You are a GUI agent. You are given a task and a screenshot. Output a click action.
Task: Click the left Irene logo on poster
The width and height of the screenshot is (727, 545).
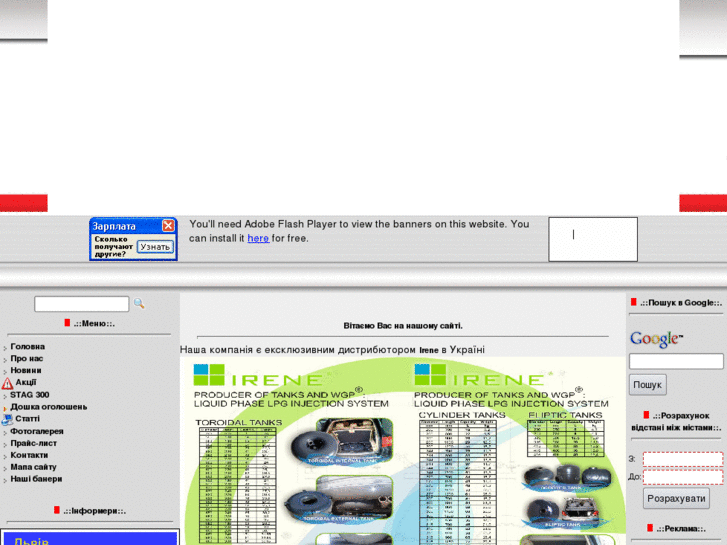[258, 375]
